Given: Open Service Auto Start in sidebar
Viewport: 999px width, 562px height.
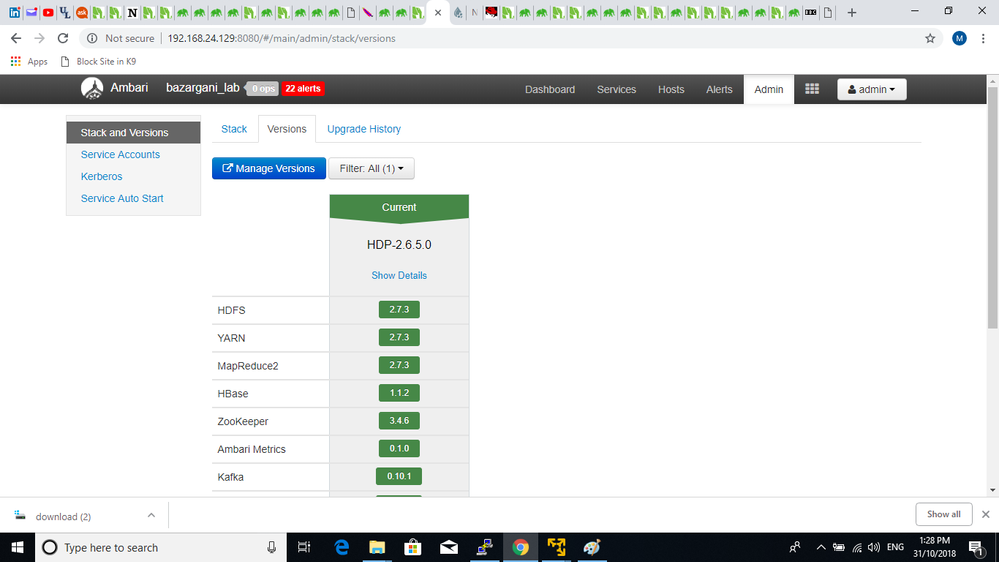Looking at the screenshot, I should (122, 198).
